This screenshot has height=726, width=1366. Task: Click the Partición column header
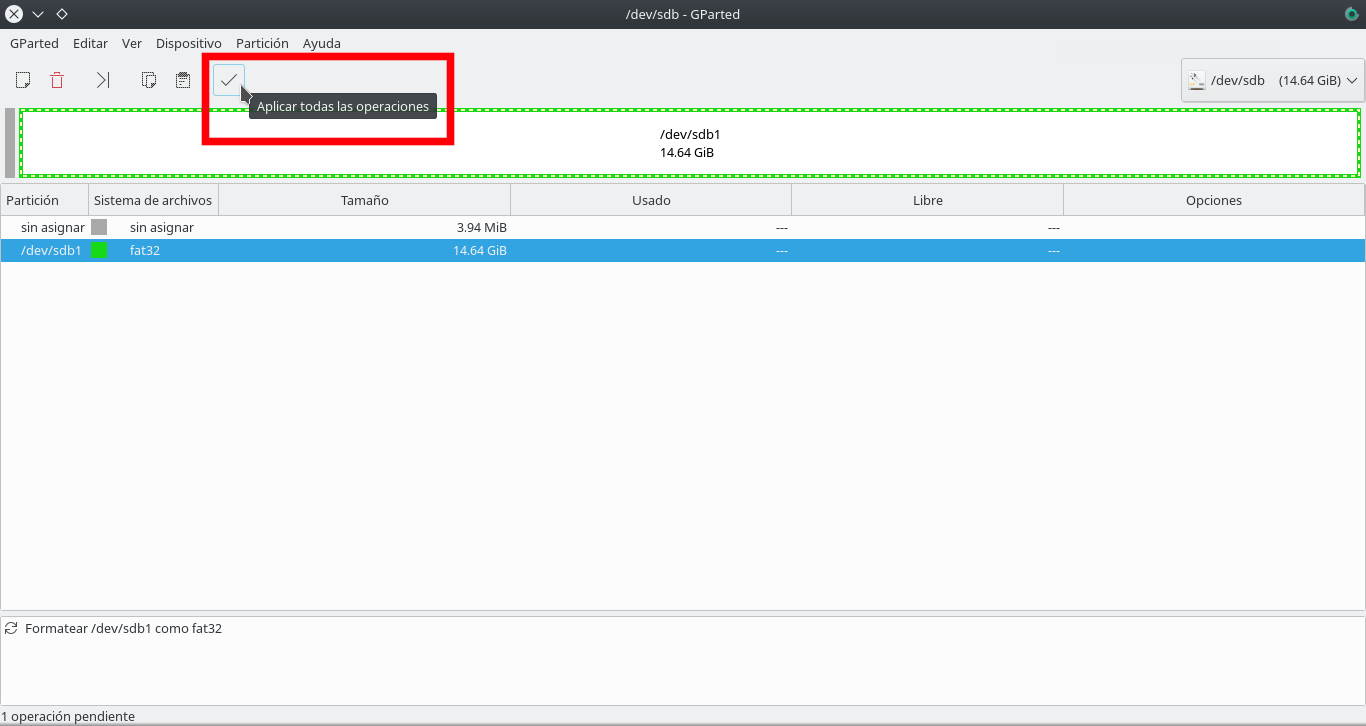pos(45,200)
